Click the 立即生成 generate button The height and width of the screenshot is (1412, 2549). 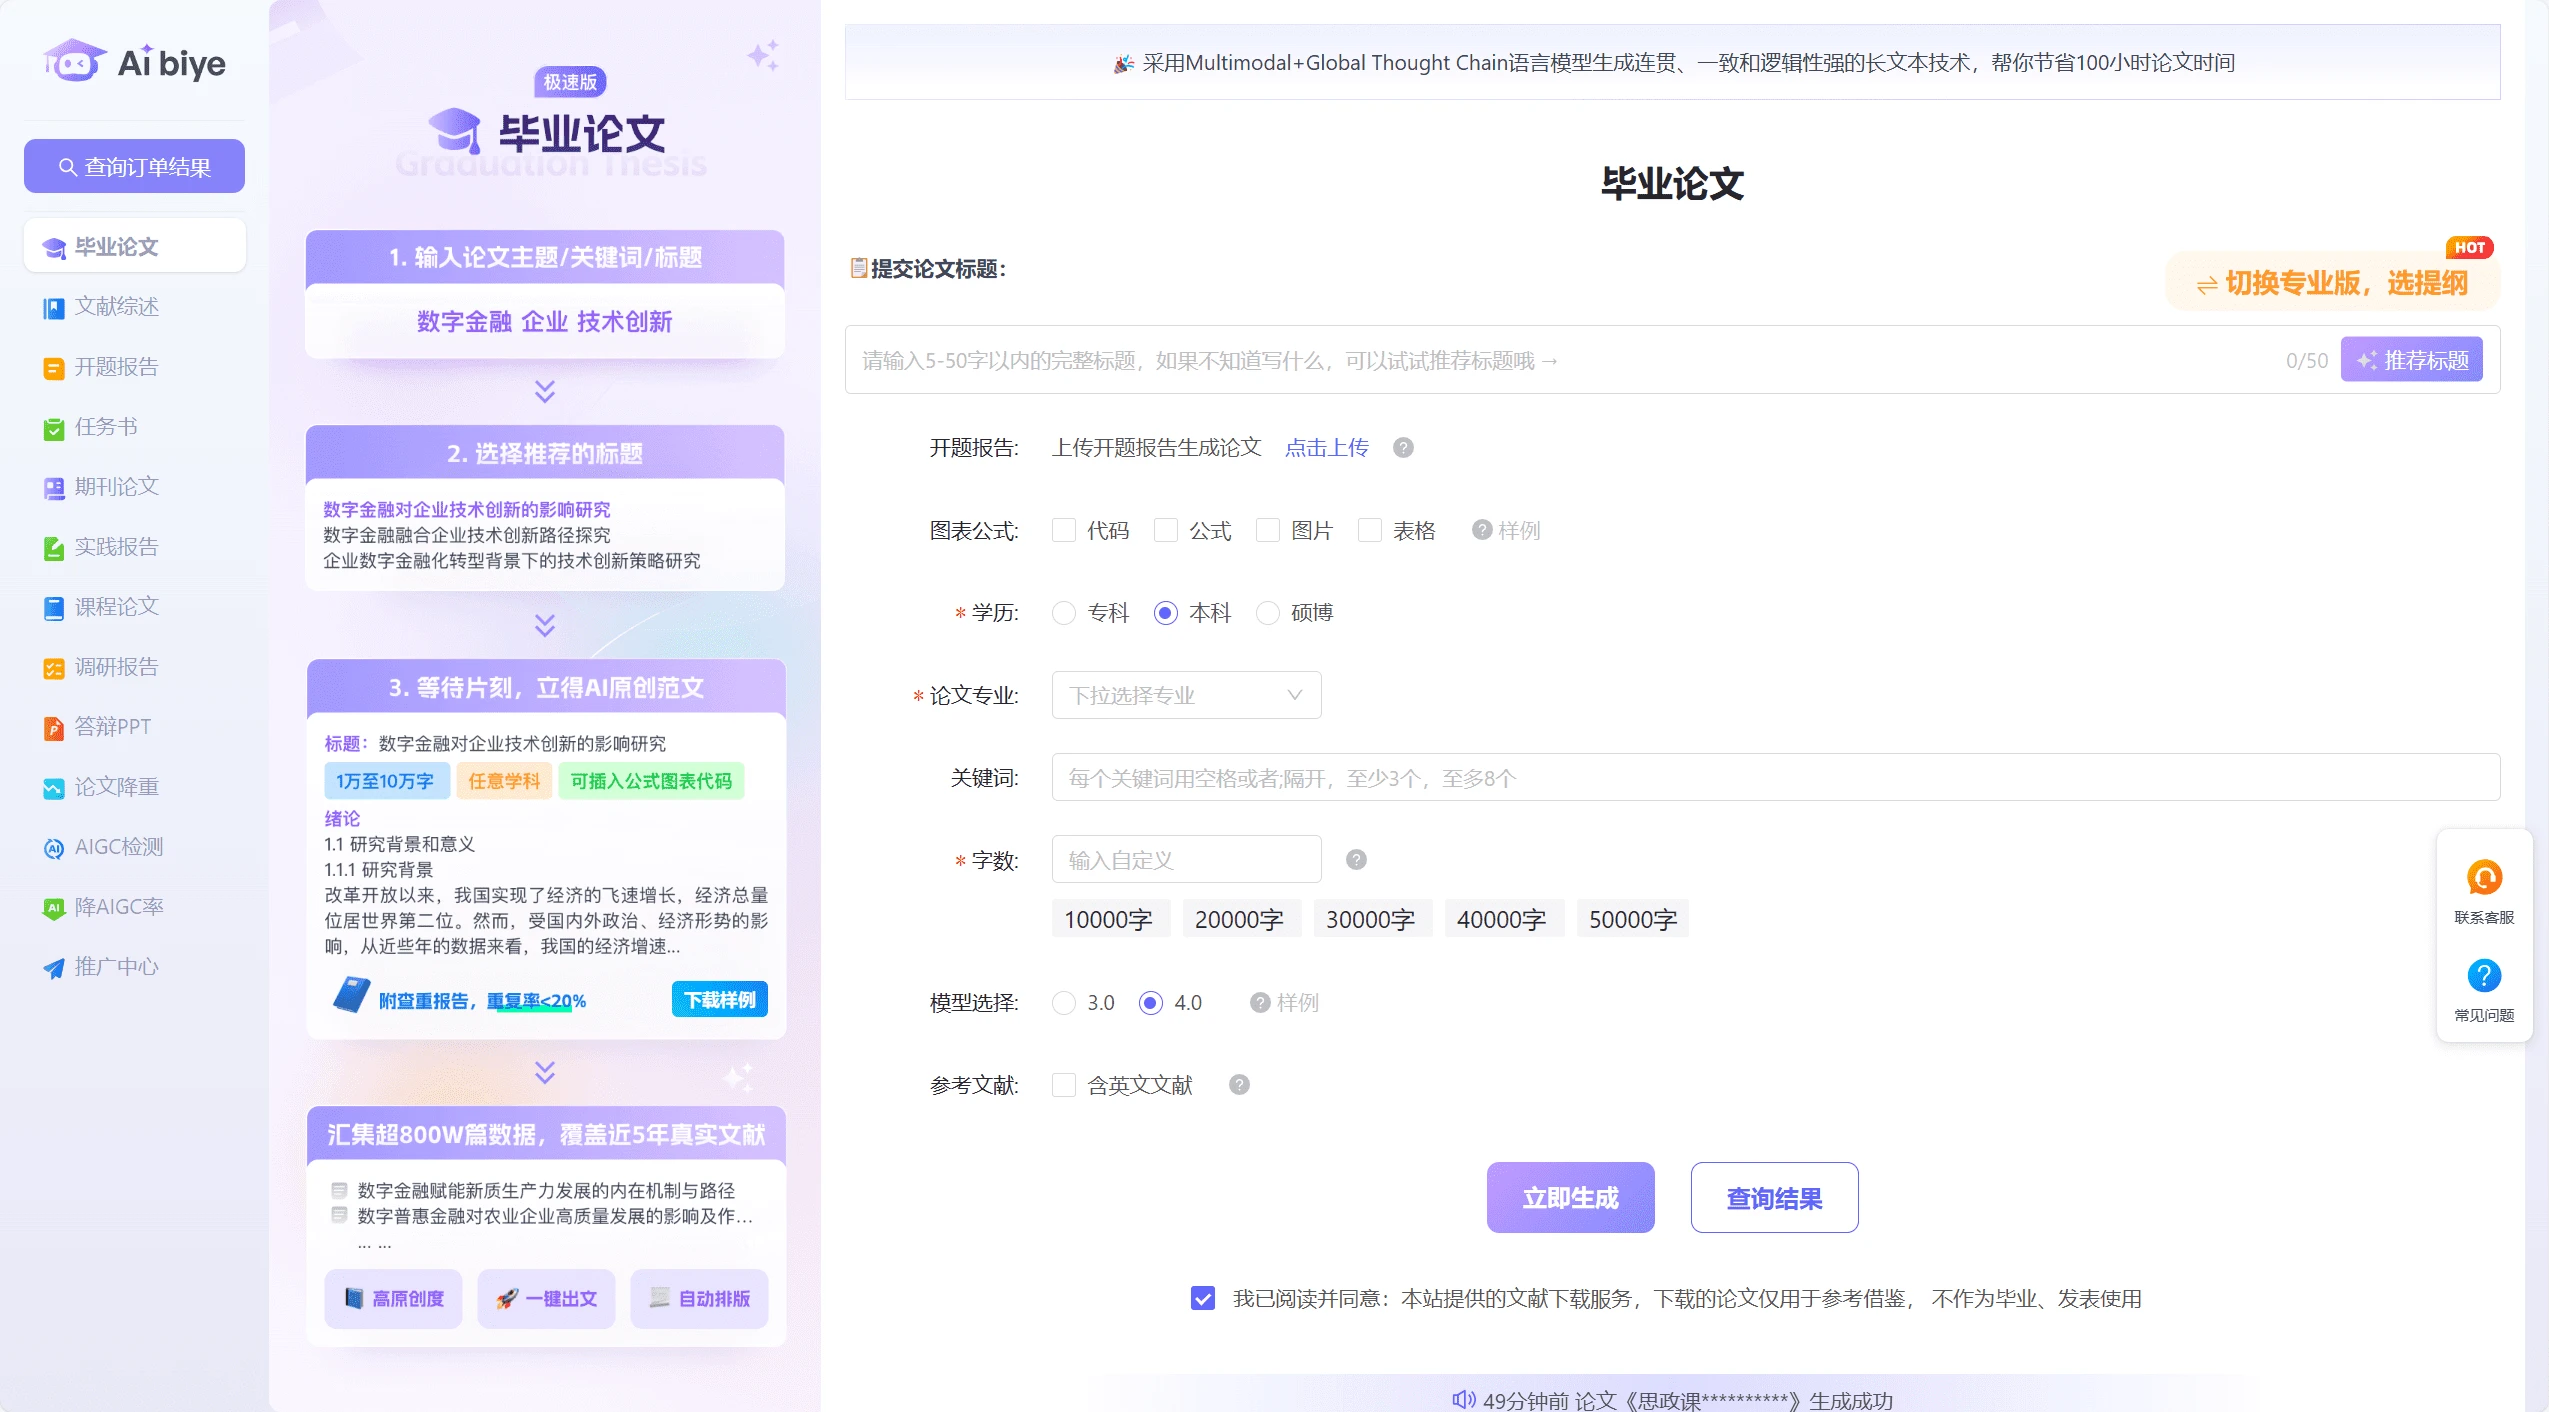point(1570,1197)
